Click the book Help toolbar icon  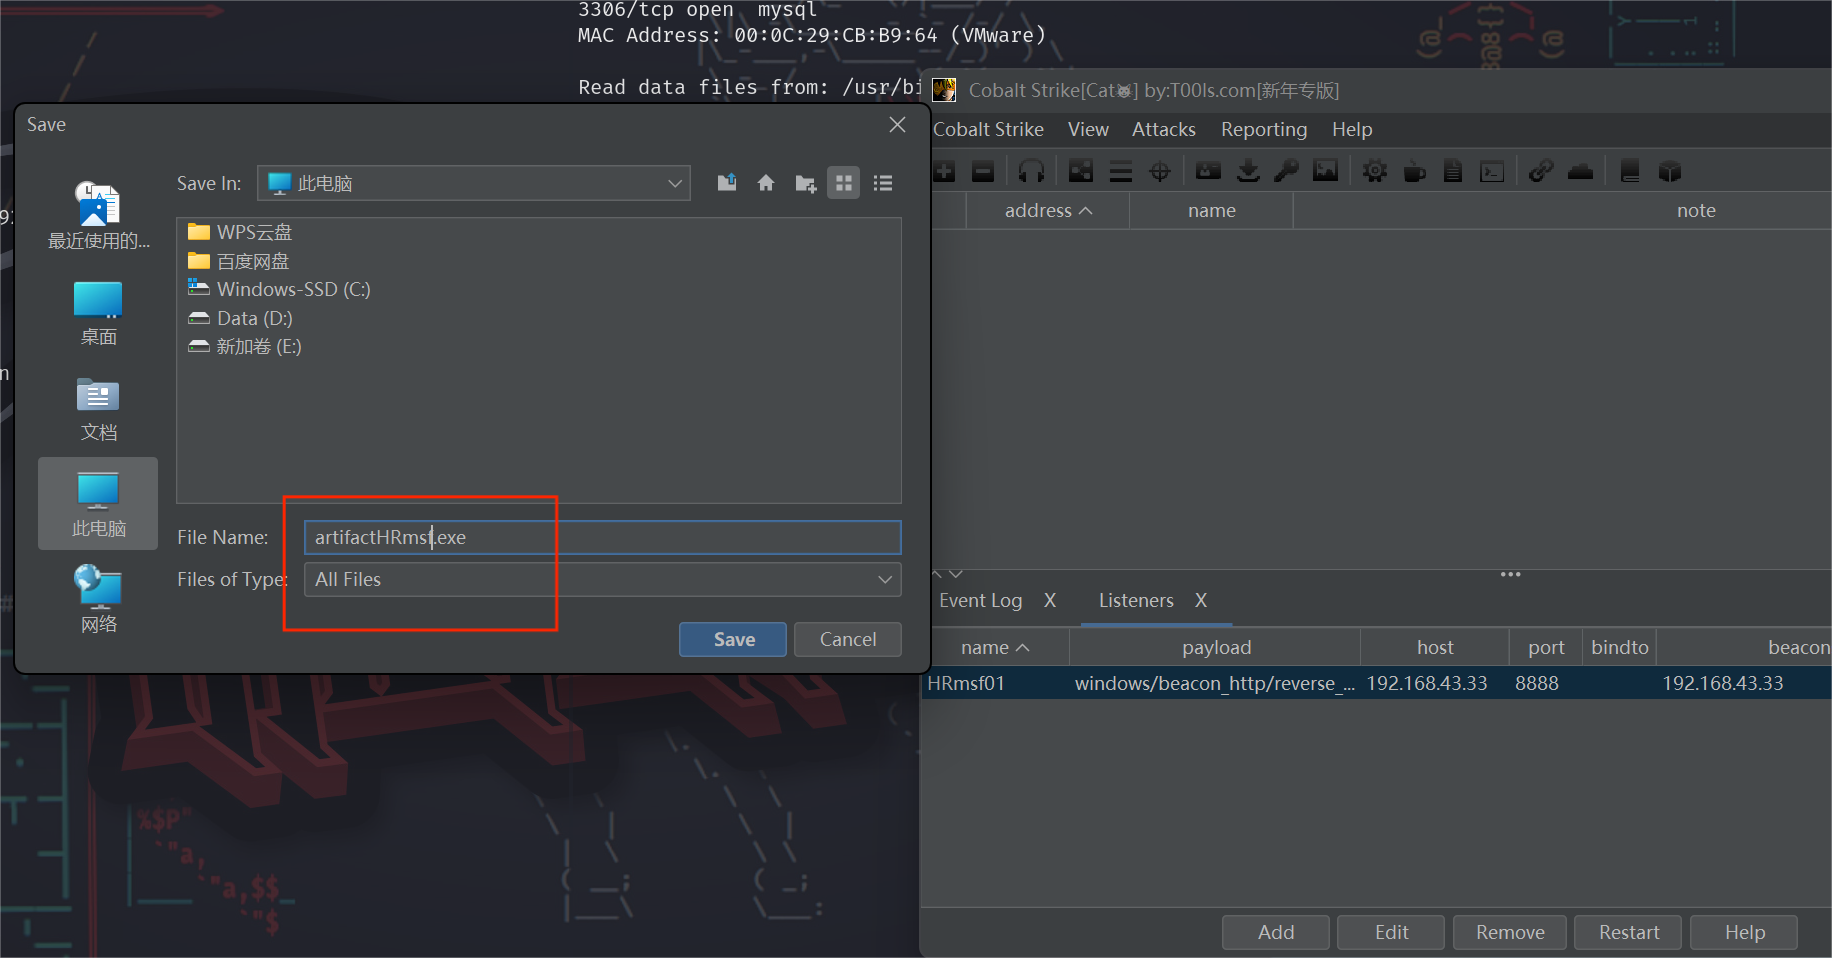1630,171
